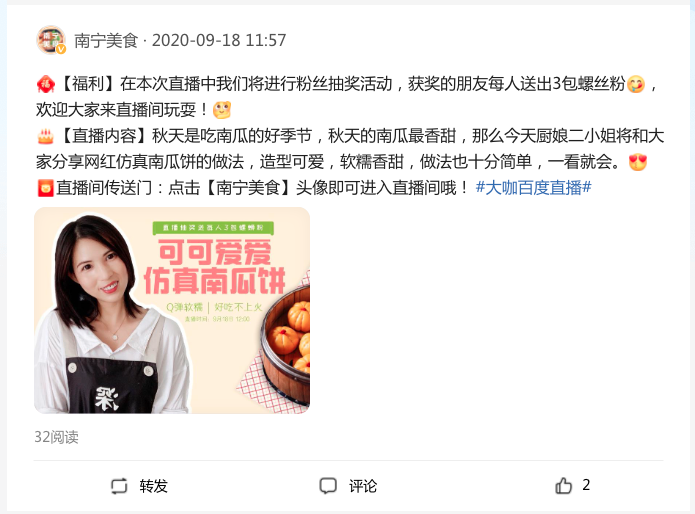695x514 pixels.
Task: Click the smiling emoji after 直播间玩耍
Action: click(222, 110)
